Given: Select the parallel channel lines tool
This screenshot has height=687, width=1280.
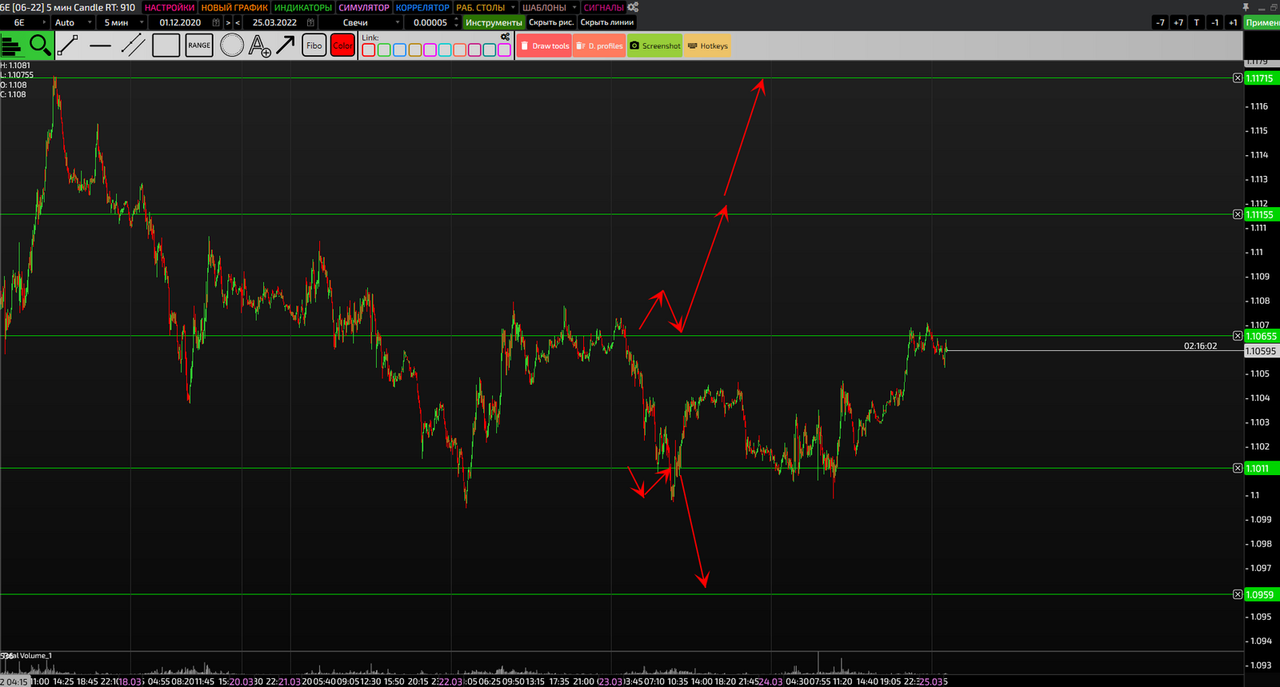Looking at the screenshot, I should pyautogui.click(x=132, y=45).
